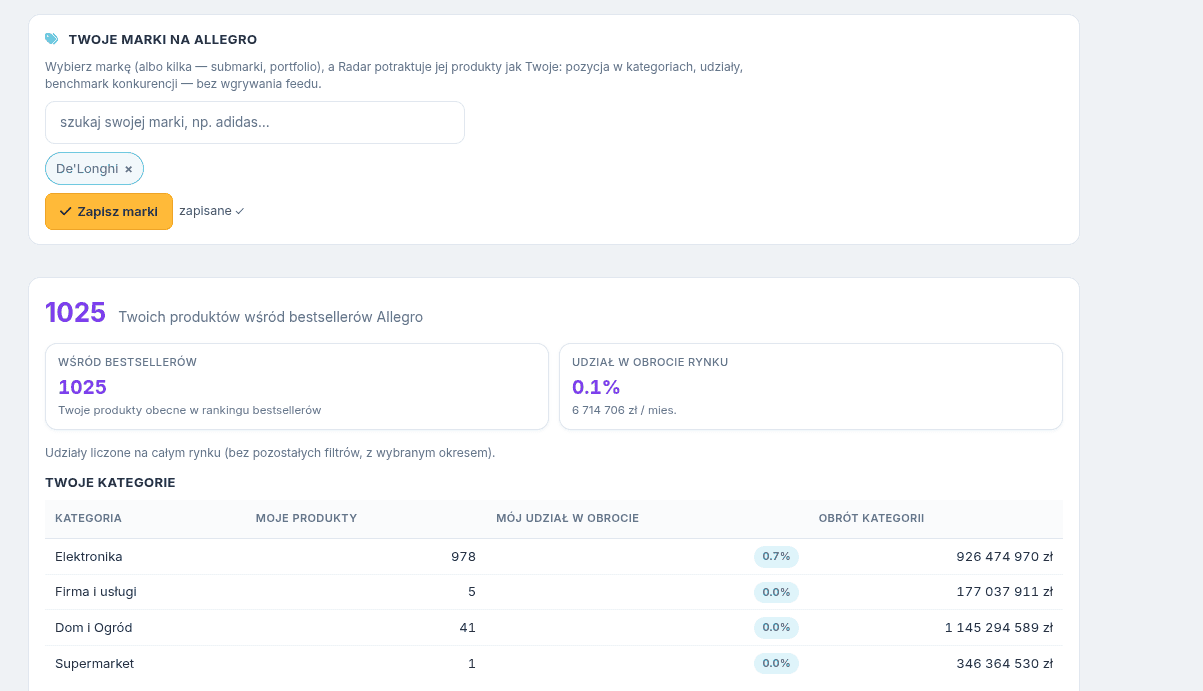Select the De'Longhi brand chip label
The height and width of the screenshot is (691, 1203).
(87, 169)
